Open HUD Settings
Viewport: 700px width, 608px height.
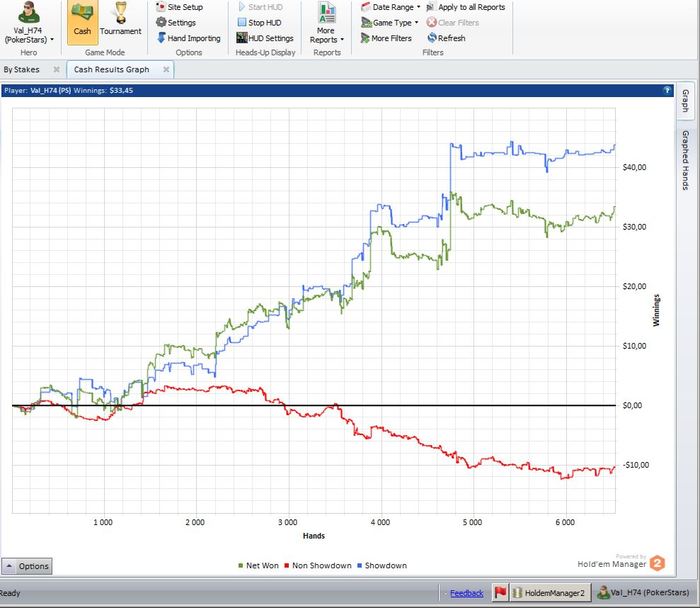tap(265, 38)
